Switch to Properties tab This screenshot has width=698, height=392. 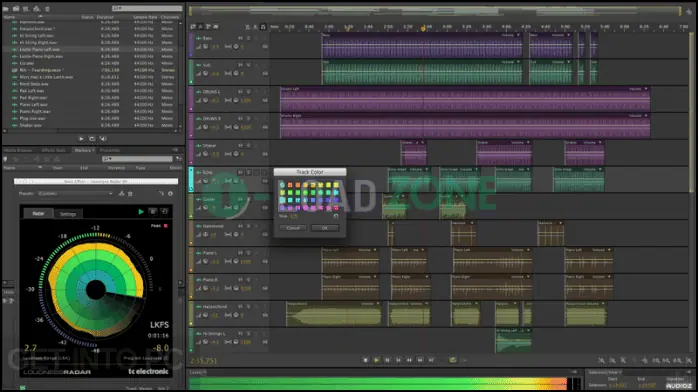tap(110, 150)
